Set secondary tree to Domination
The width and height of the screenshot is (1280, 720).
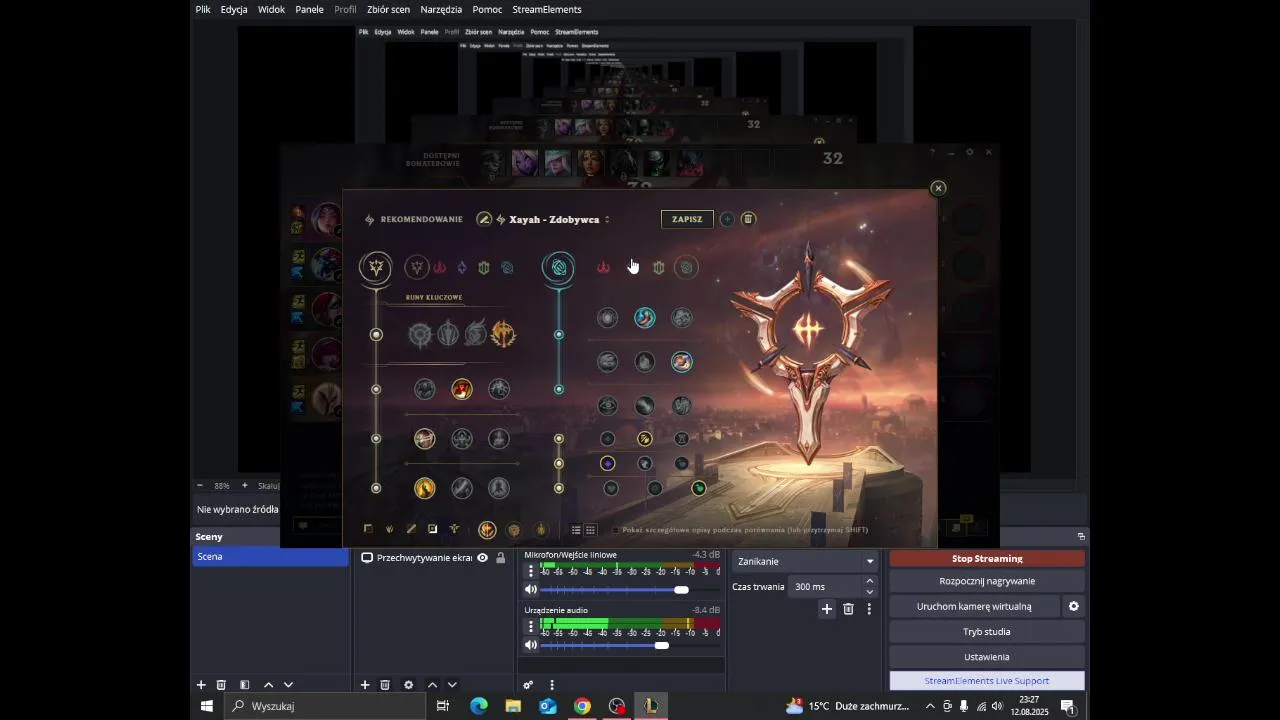(603, 267)
